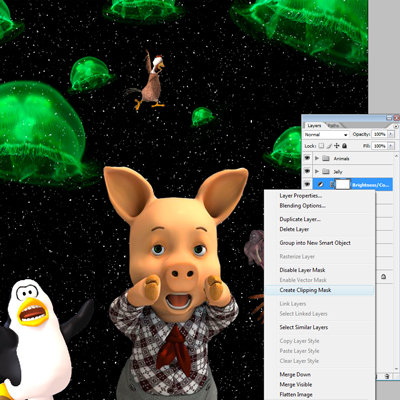The image size is (400, 400).
Task: Open the Fill slider arrow
Action: click(390, 146)
